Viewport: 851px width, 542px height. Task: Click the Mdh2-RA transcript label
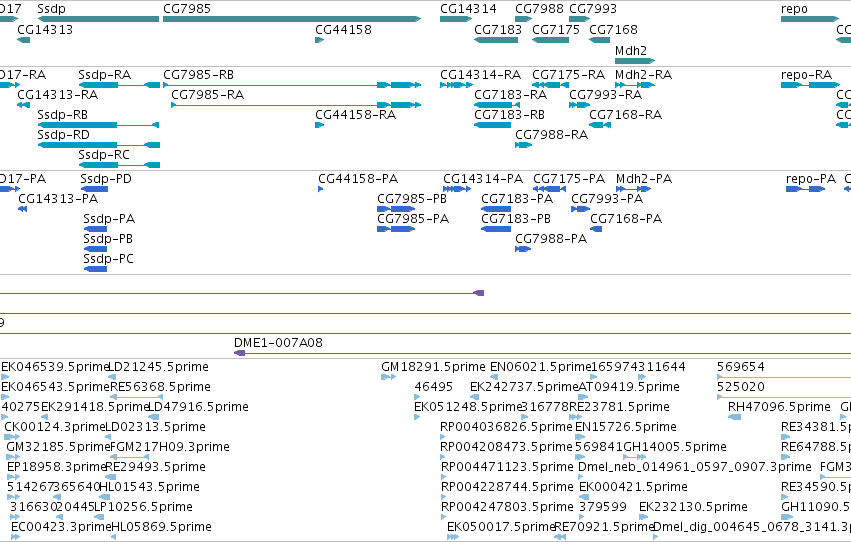click(643, 74)
